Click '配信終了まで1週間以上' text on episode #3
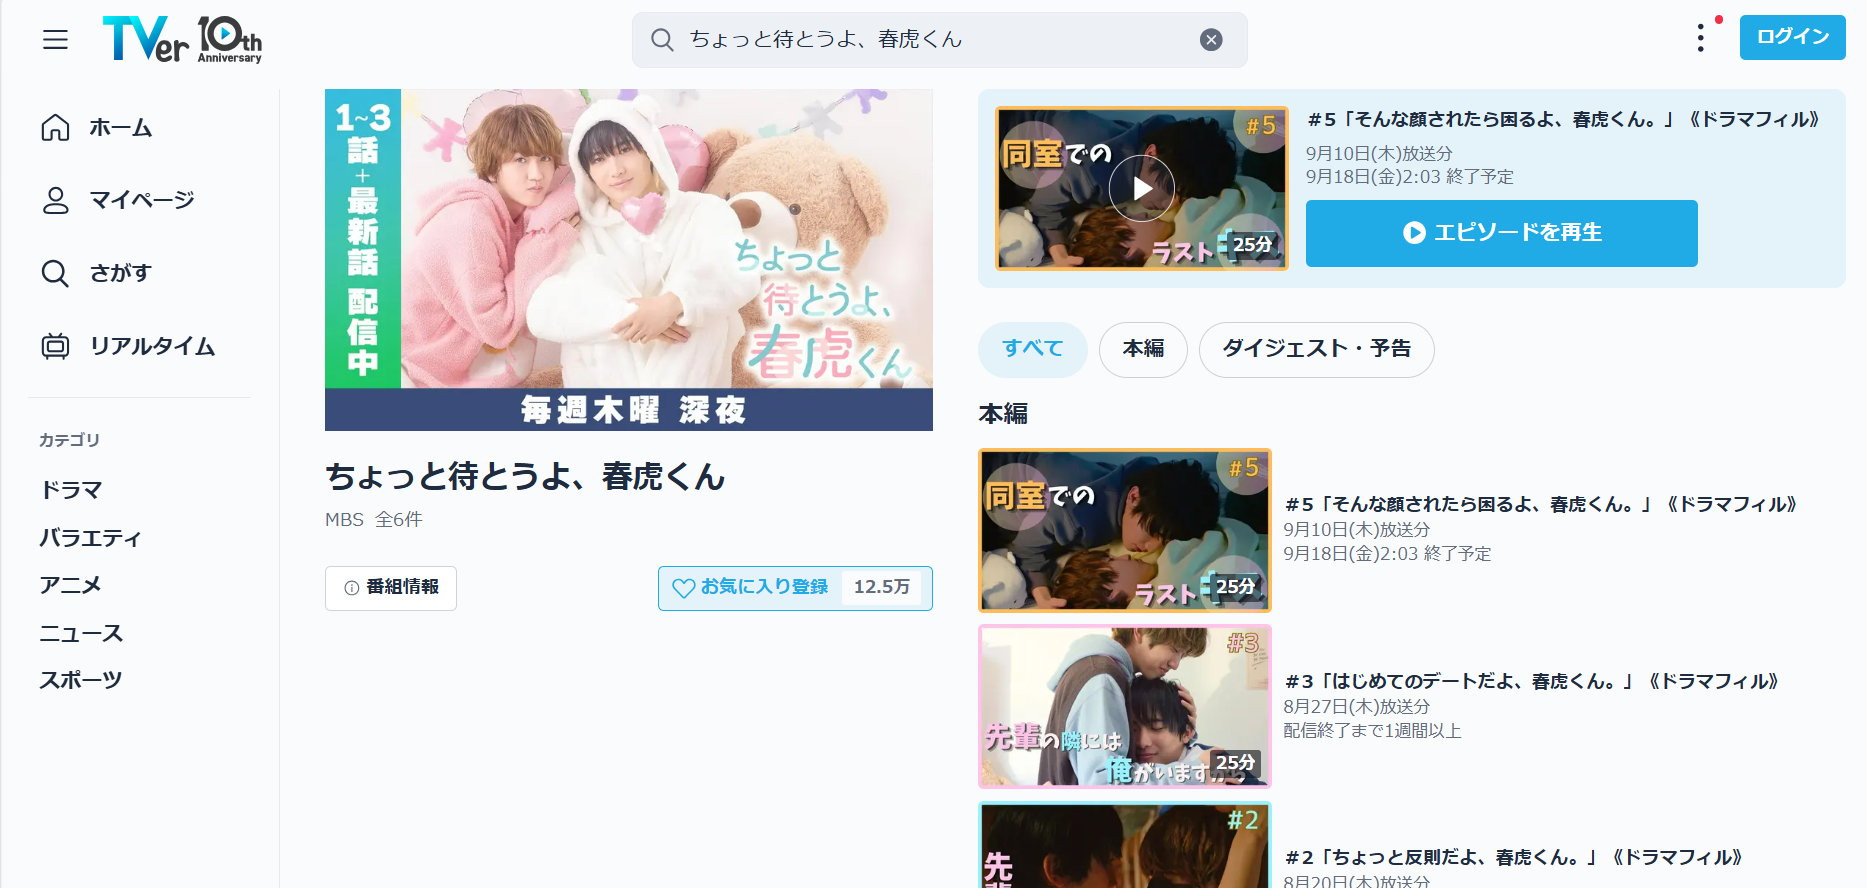Viewport: 1867px width, 888px height. (1373, 731)
